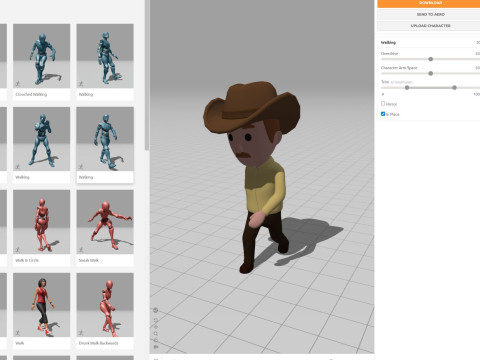Image resolution: width=480 pixels, height=360 pixels.
Task: Select the Walk animation with female character
Action: 41,305
